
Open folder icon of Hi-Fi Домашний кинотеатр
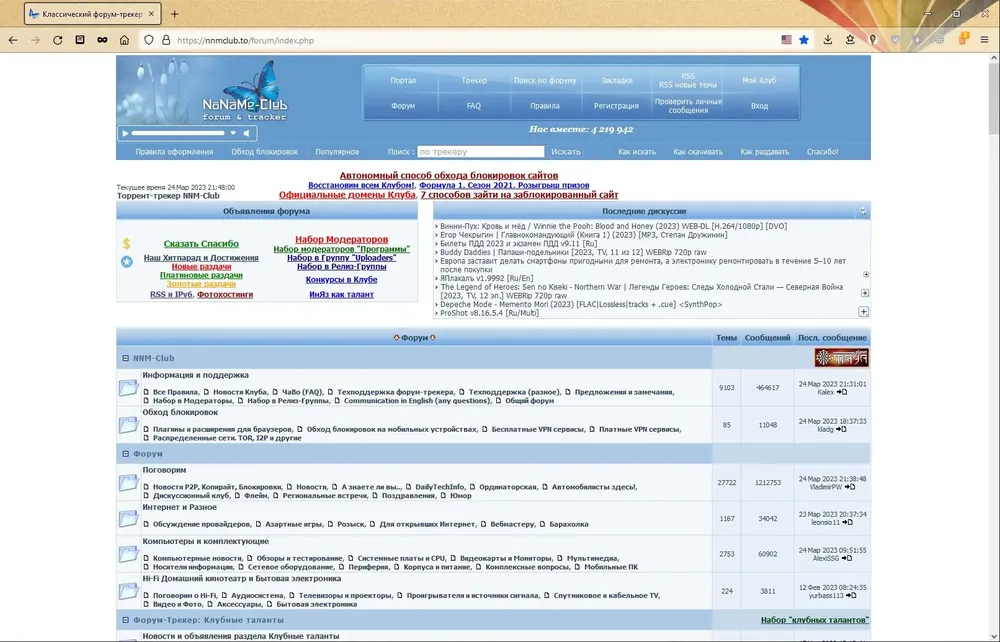[128, 592]
